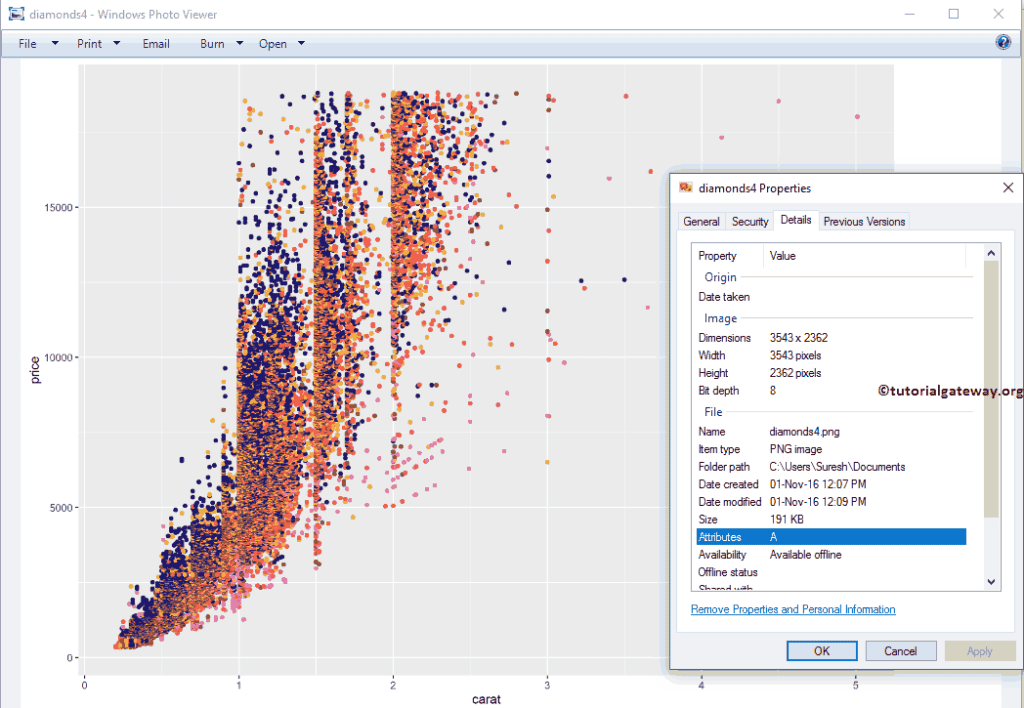Close the diamonds4 Properties dialog
The width and height of the screenshot is (1024, 708).
pyautogui.click(x=1008, y=187)
